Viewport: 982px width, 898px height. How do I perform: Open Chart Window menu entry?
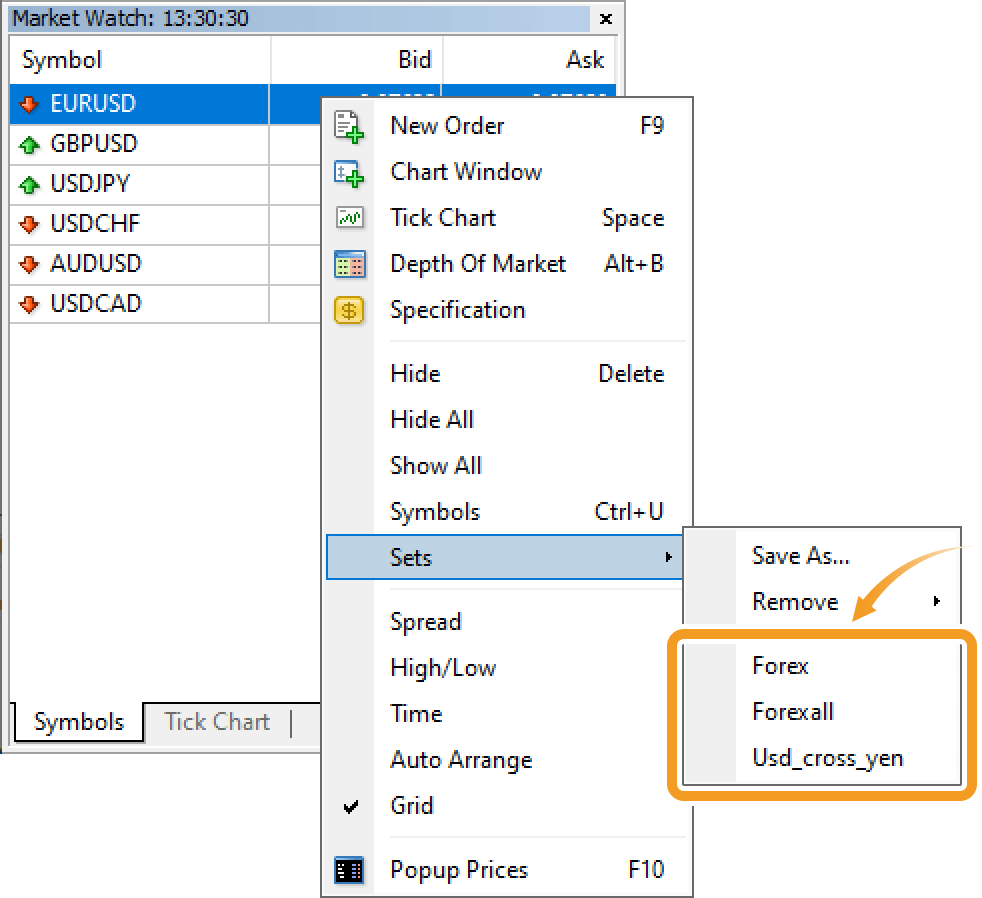(506, 172)
